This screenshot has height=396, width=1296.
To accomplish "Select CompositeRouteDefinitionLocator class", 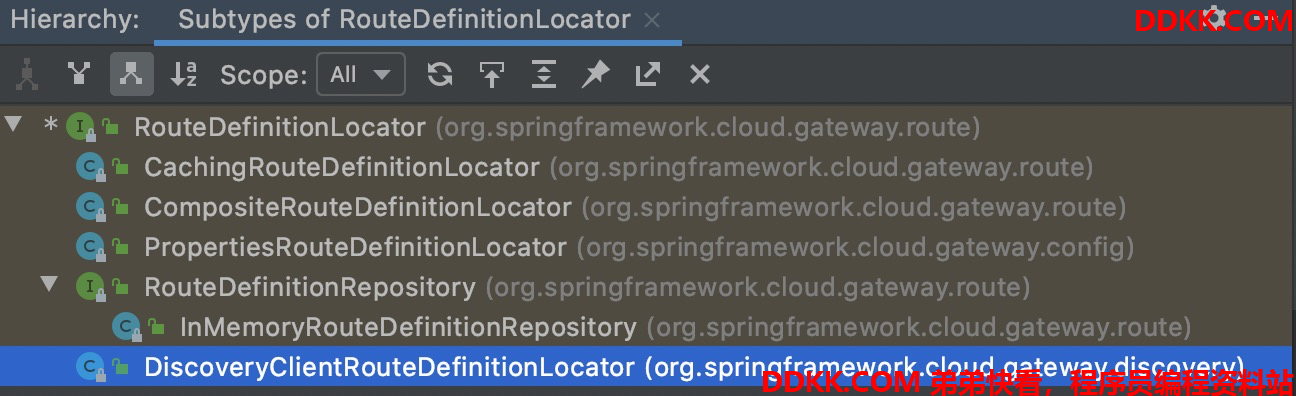I will (358, 207).
